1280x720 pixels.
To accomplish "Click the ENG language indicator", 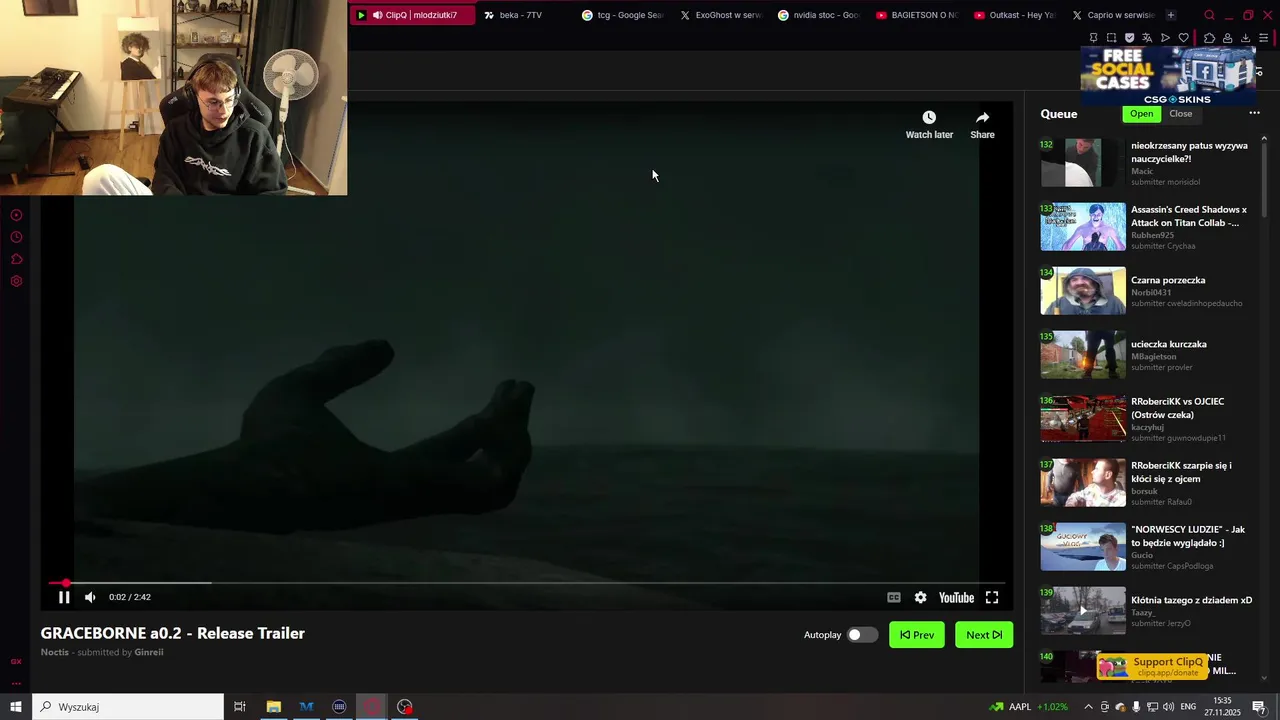I will click(1188, 707).
